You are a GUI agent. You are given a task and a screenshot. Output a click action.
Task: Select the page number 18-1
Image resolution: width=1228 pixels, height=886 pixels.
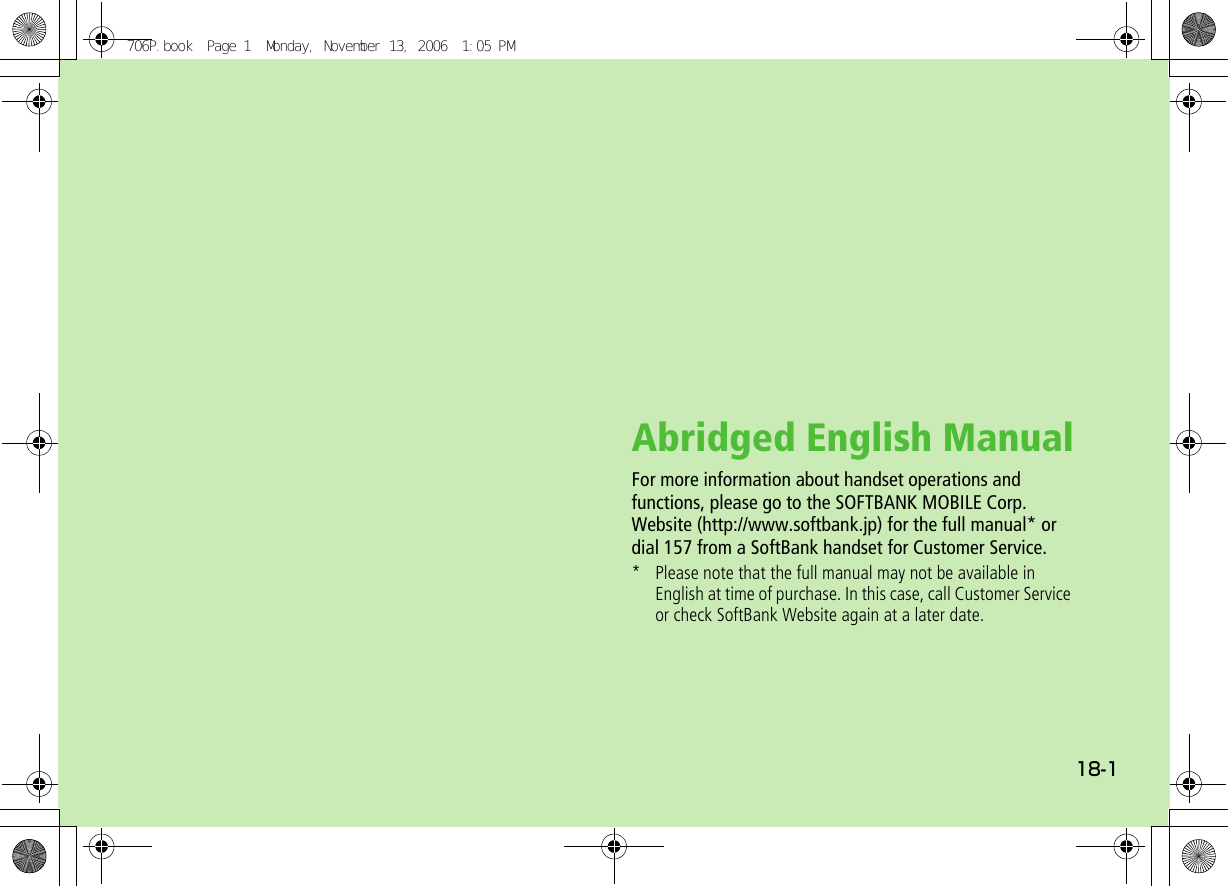1097,769
